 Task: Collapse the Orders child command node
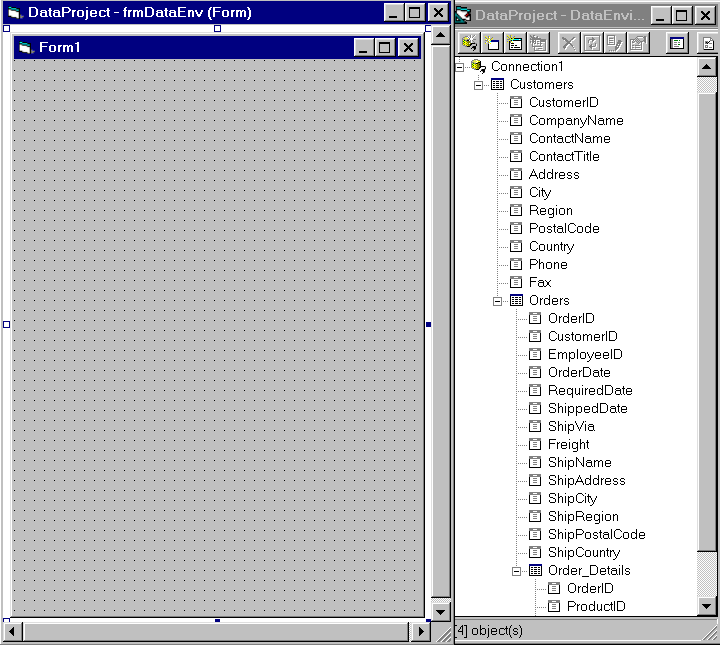point(497,301)
